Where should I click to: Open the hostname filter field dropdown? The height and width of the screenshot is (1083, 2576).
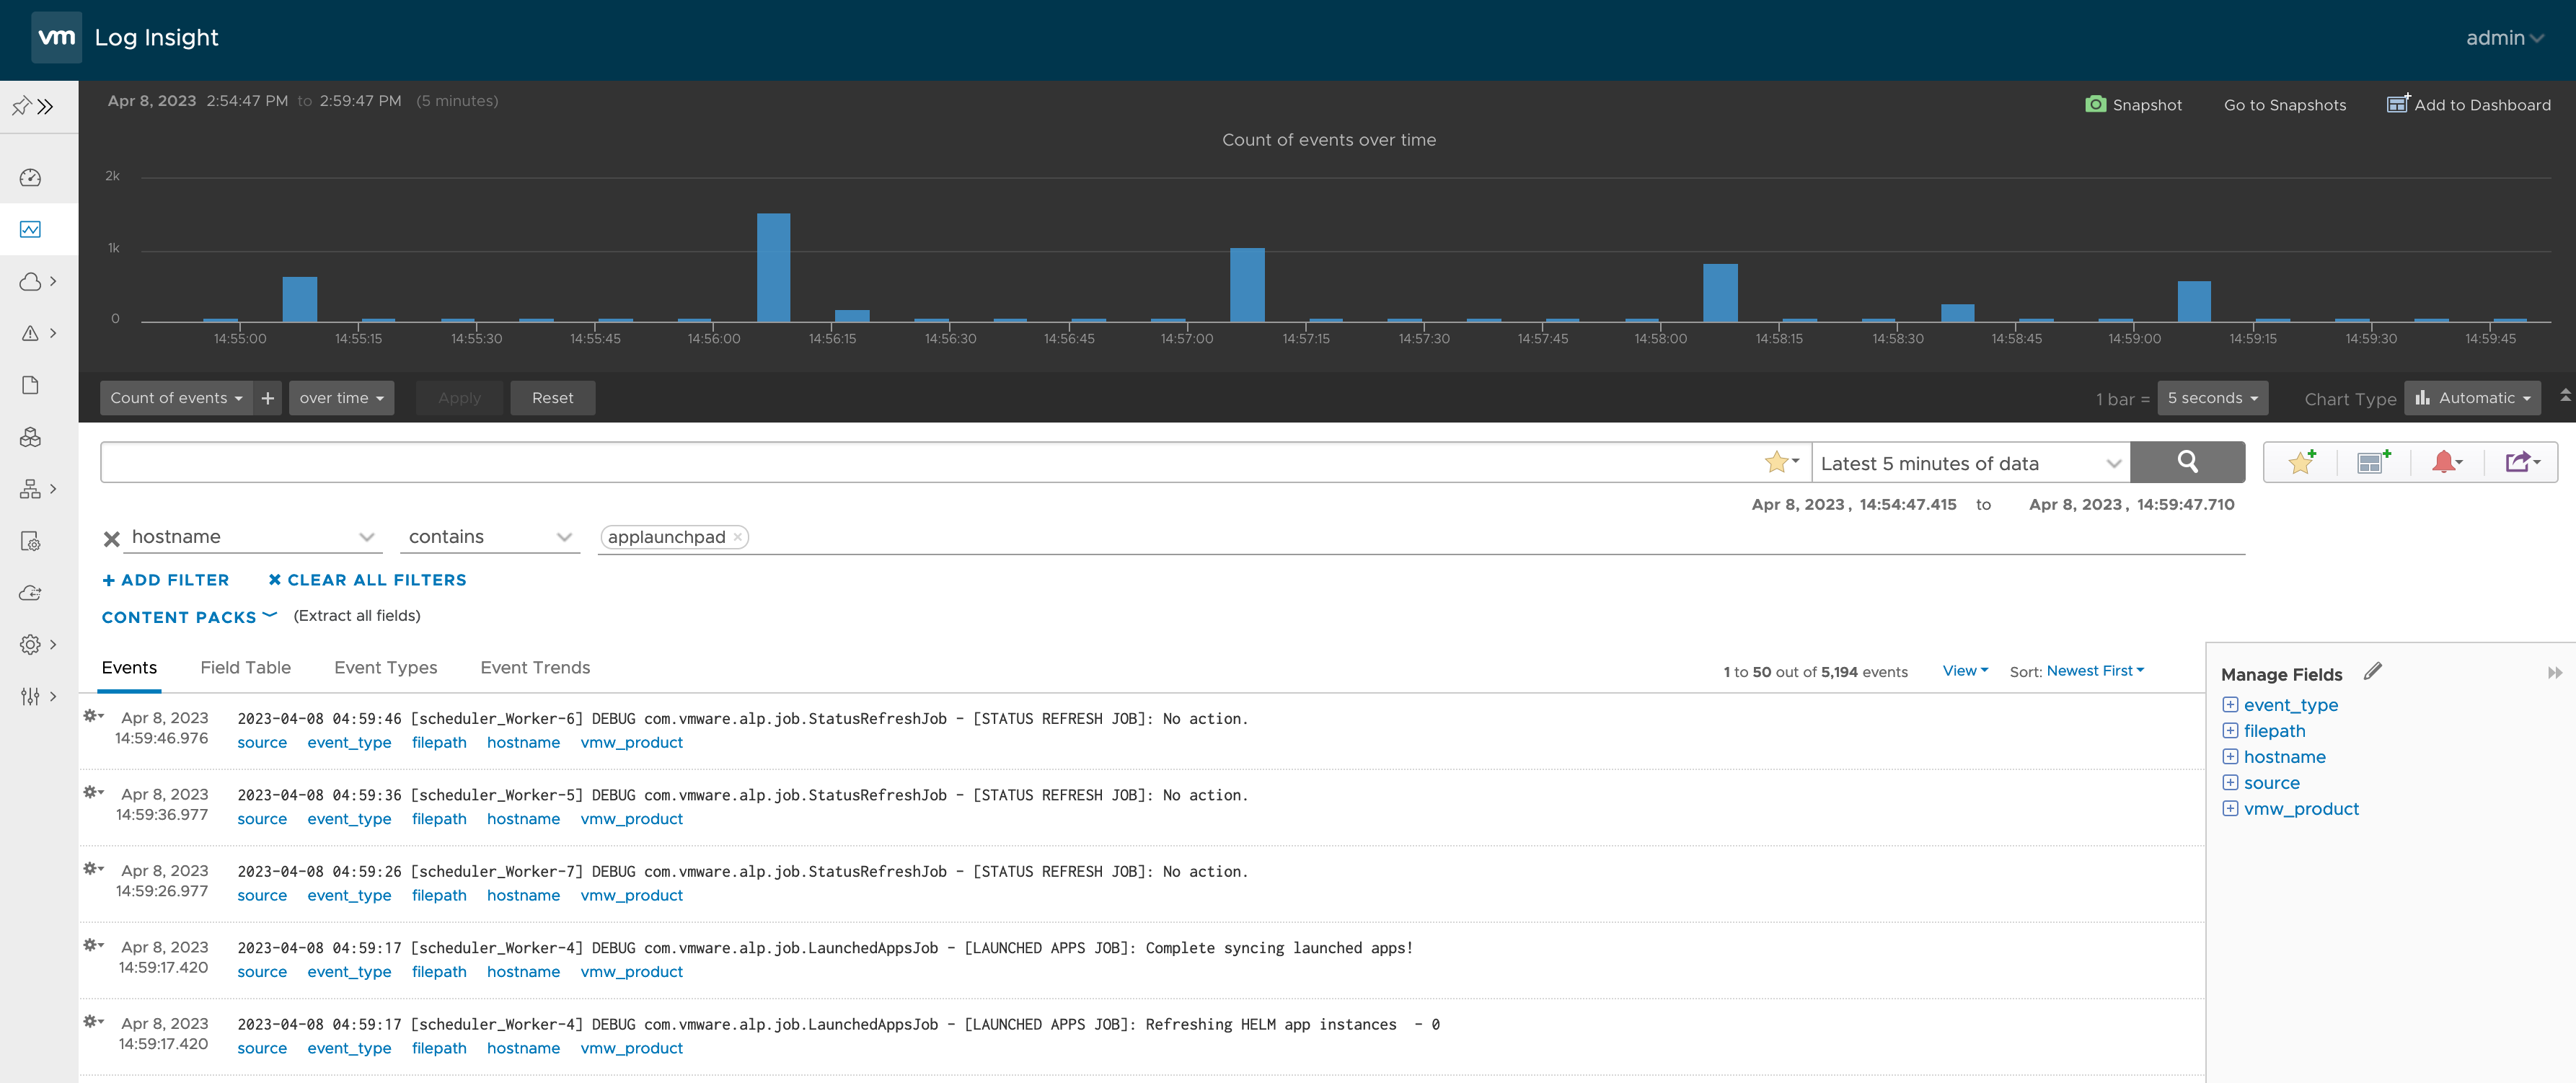pos(252,537)
